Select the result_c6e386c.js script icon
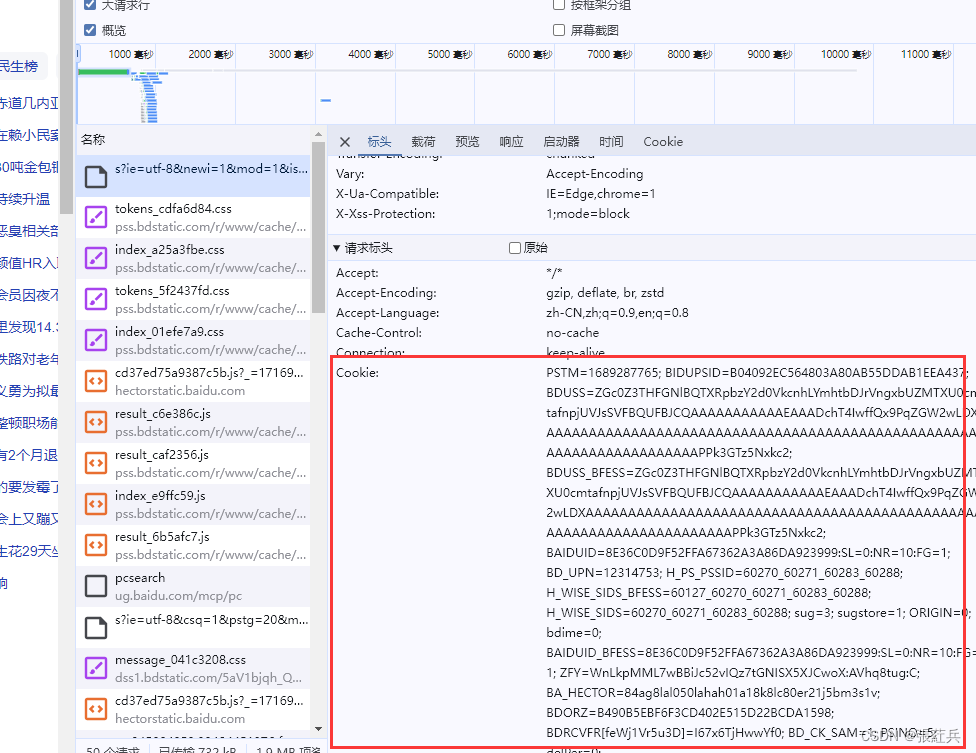The image size is (976, 753). point(94,420)
